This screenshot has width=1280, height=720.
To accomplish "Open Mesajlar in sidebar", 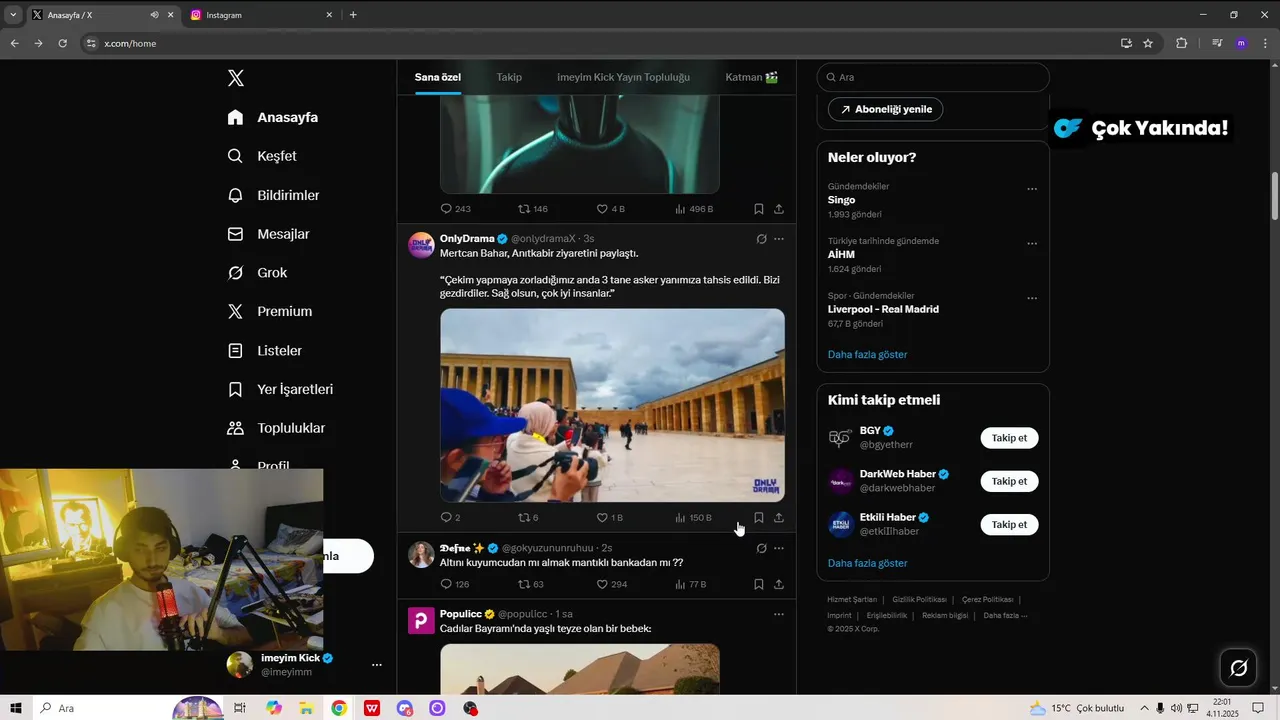I will pyautogui.click(x=268, y=234).
